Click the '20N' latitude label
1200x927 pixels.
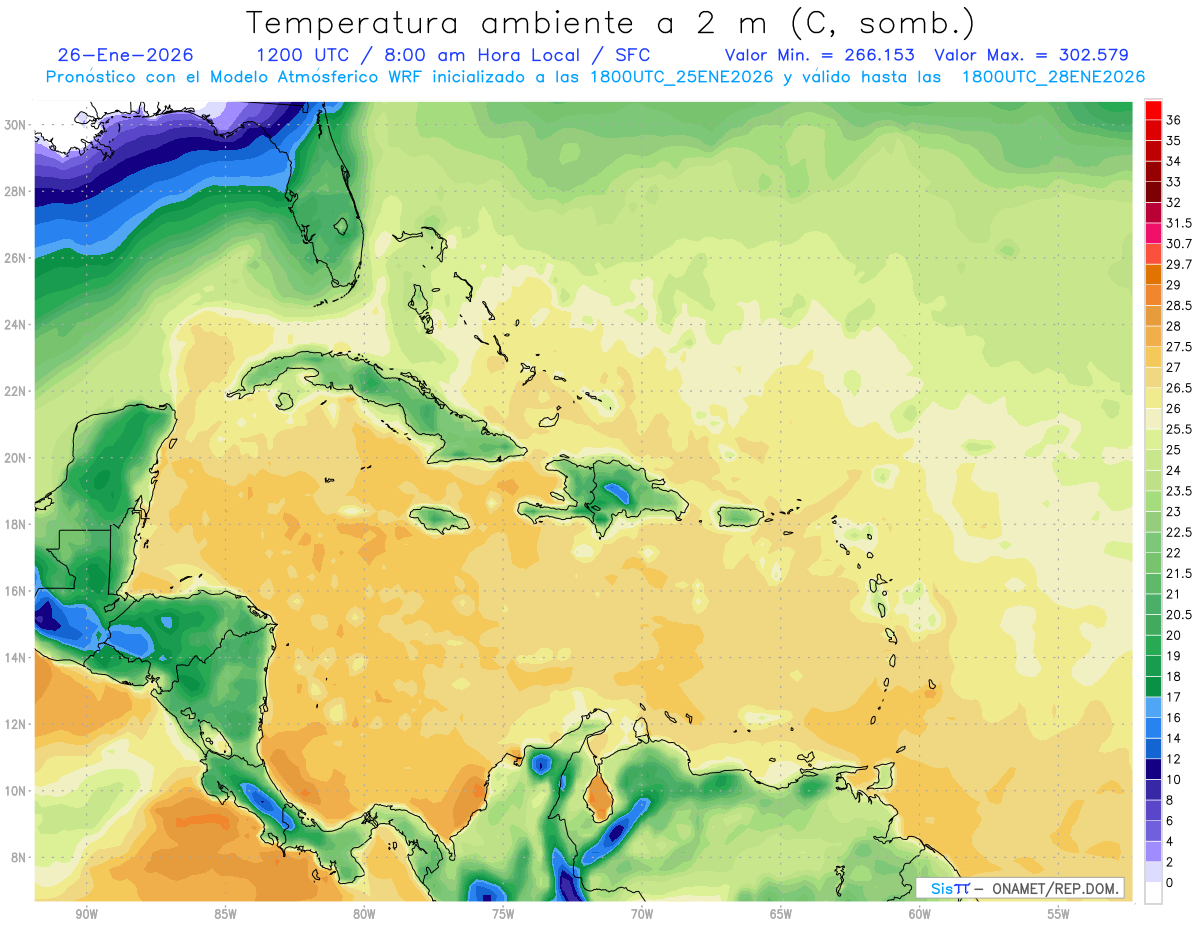[16, 458]
